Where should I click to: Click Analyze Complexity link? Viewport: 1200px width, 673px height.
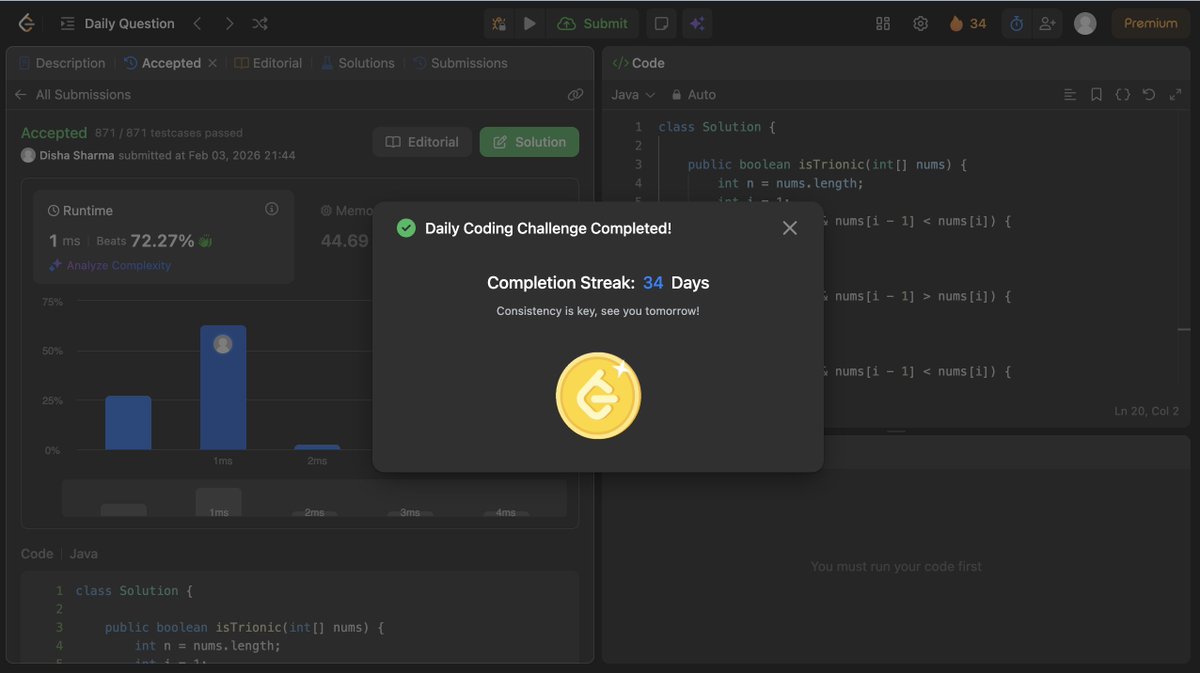pyautogui.click(x=110, y=265)
